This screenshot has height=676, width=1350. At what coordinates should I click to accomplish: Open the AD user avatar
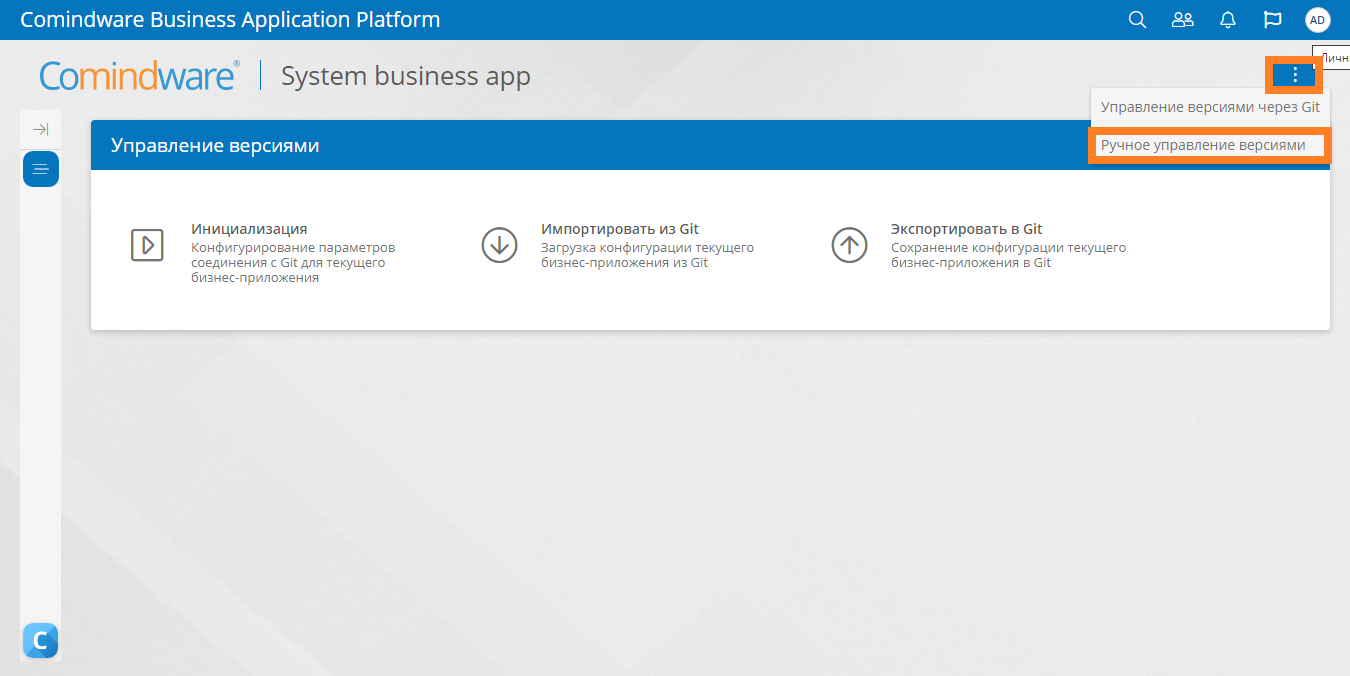click(x=1318, y=20)
